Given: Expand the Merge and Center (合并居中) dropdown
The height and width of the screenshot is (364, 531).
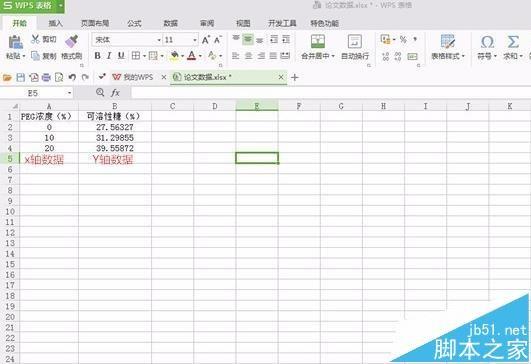Looking at the screenshot, I should [x=333, y=56].
